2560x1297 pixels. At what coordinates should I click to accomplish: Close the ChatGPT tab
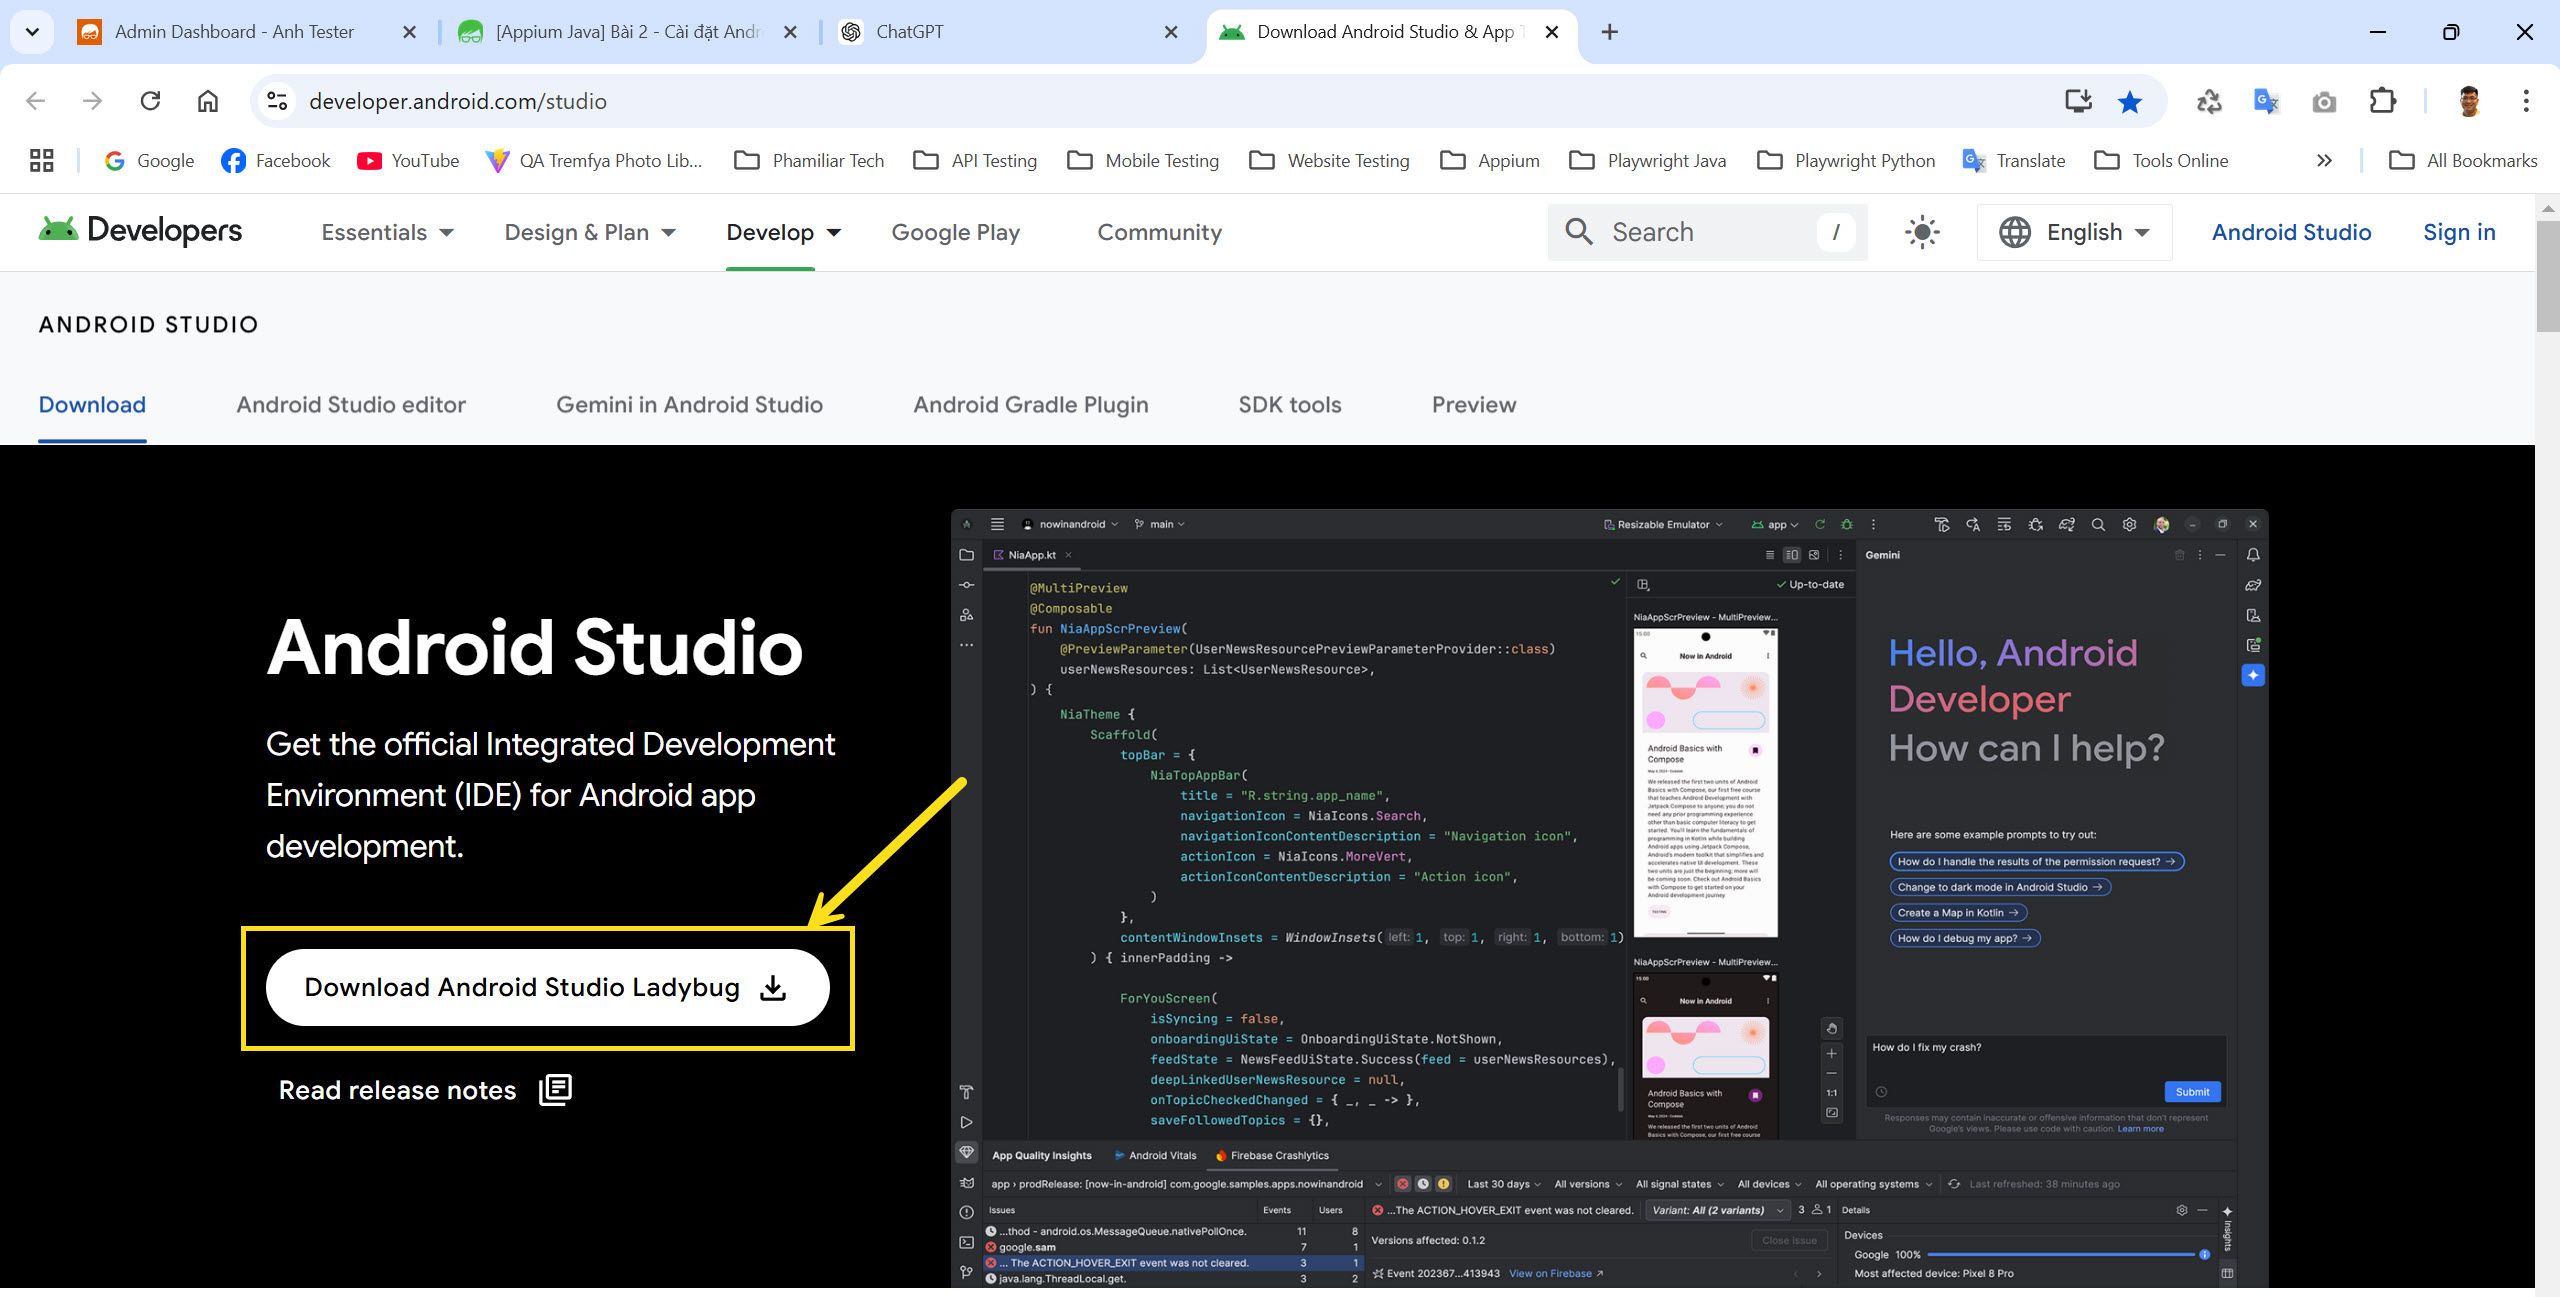pos(1171,32)
